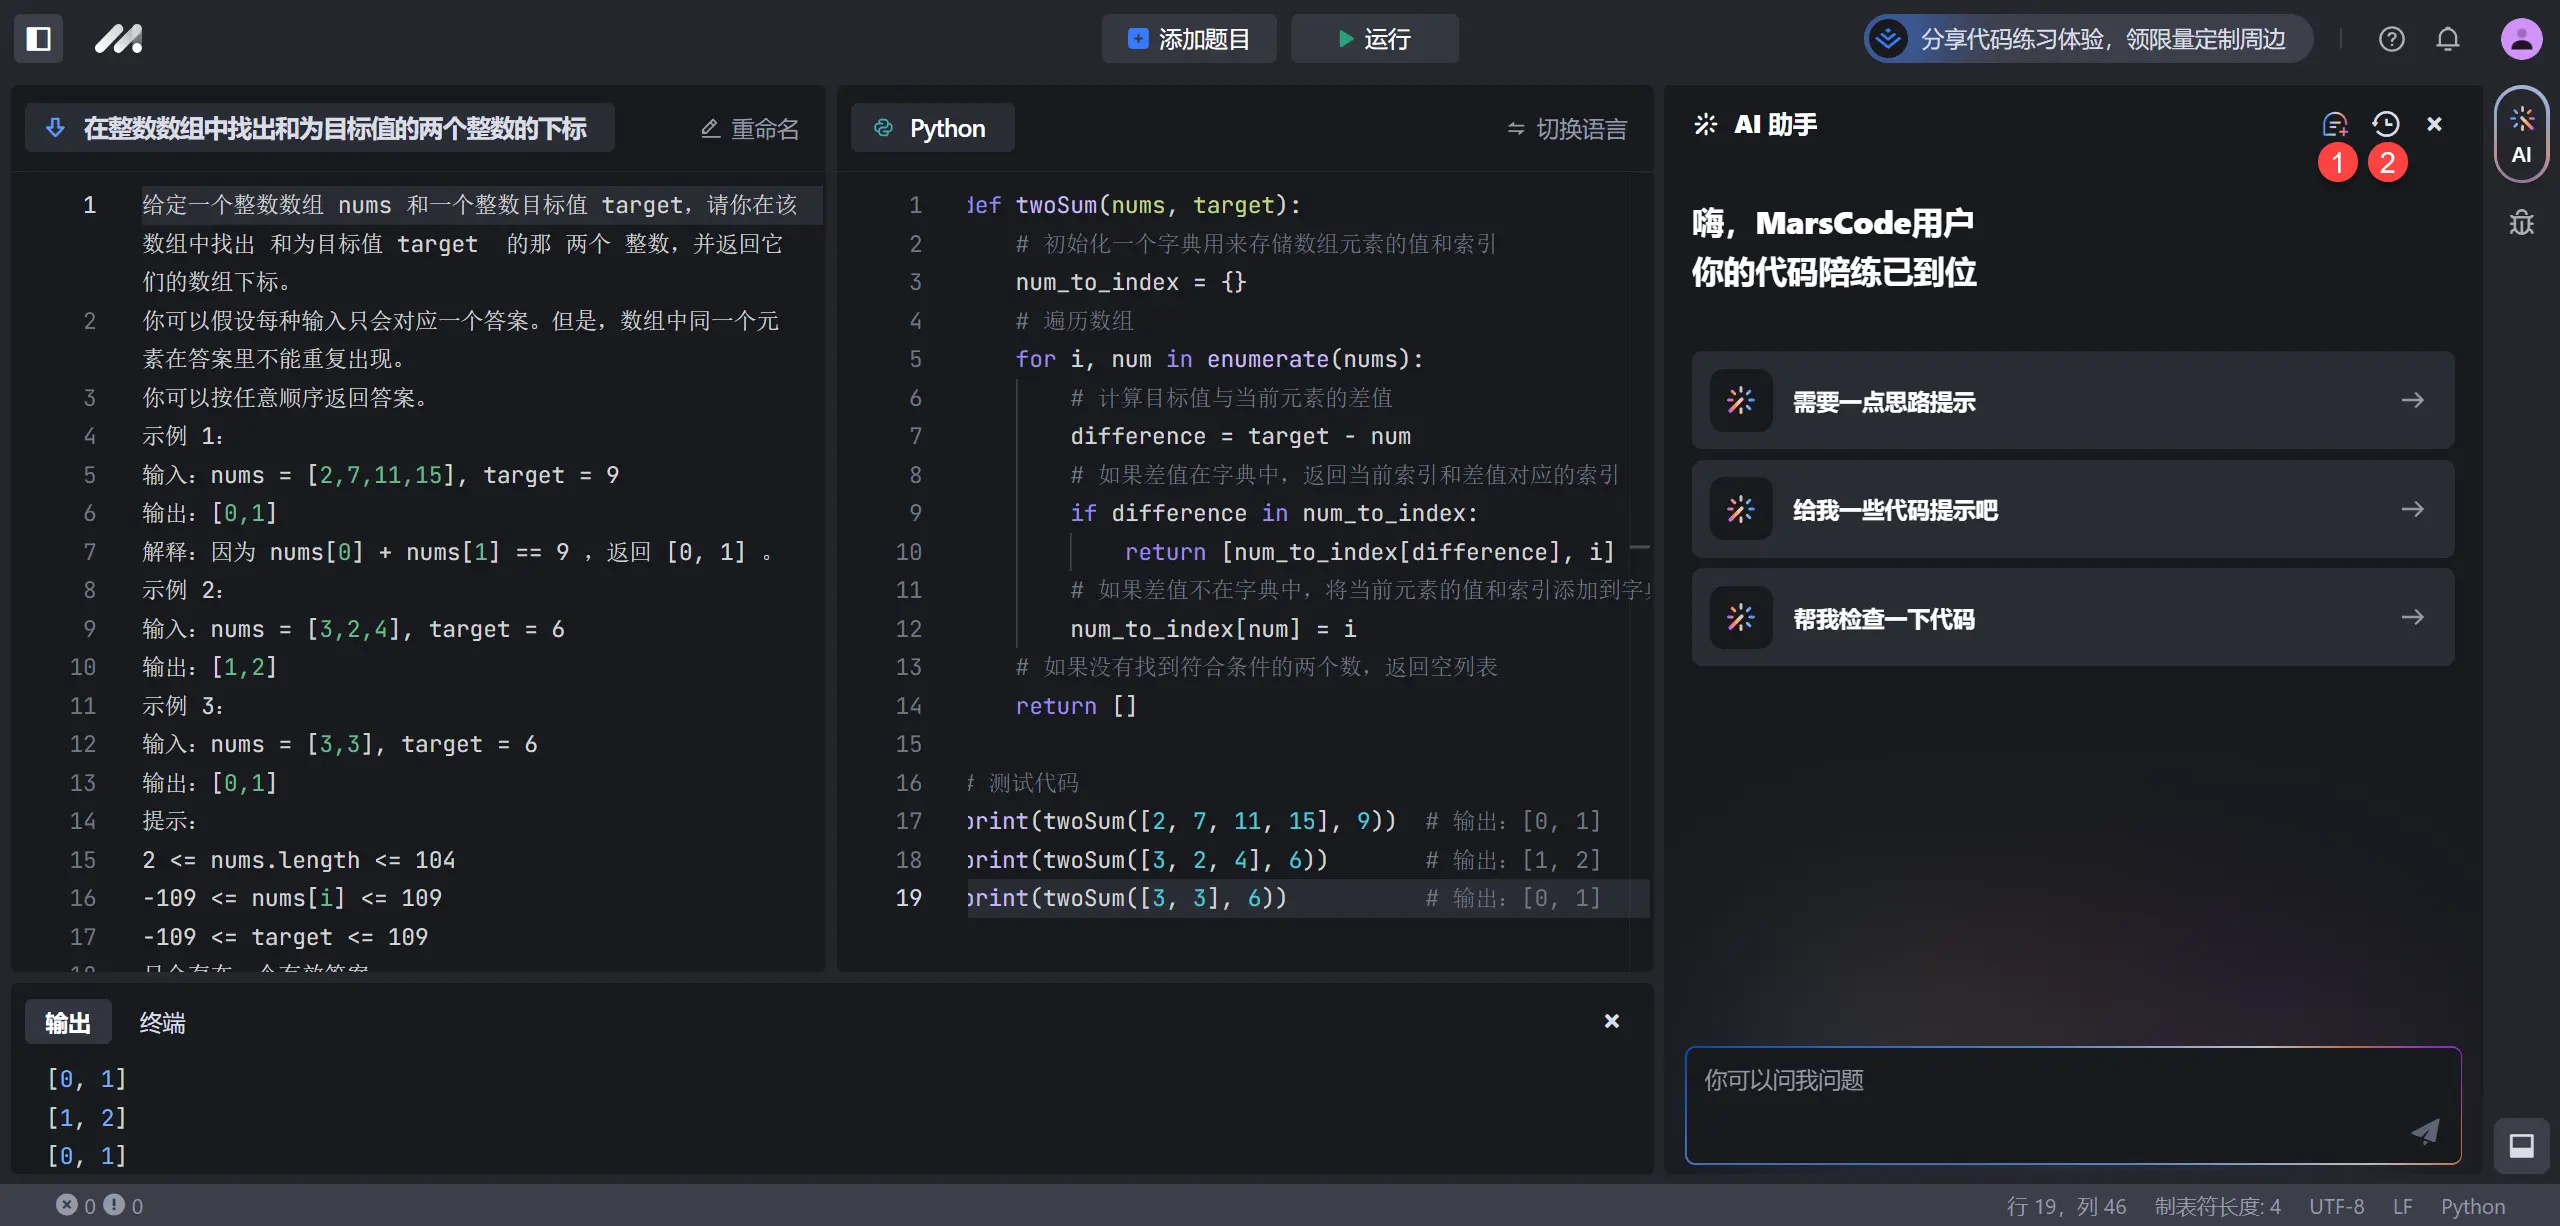
Task: Open the AI chat history clock icon
Action: pyautogui.click(x=2385, y=124)
